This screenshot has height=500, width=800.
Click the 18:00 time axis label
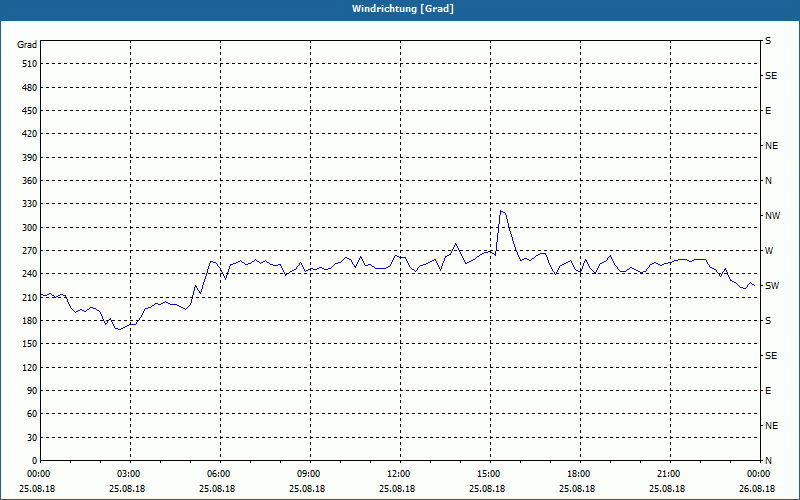click(x=580, y=474)
